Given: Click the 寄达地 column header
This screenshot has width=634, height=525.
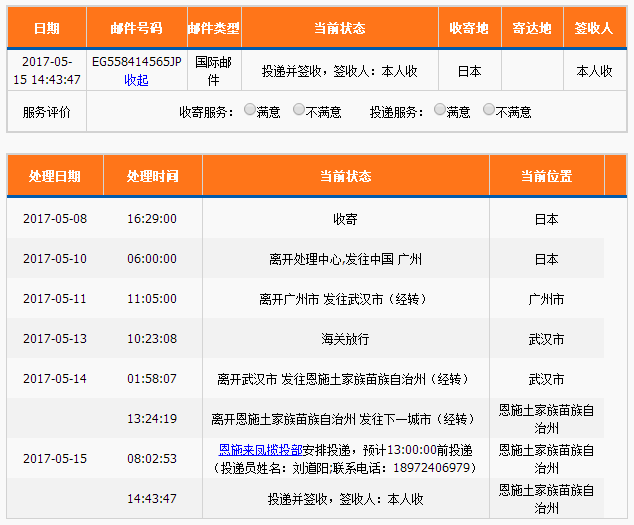Looking at the screenshot, I should pos(532,28).
